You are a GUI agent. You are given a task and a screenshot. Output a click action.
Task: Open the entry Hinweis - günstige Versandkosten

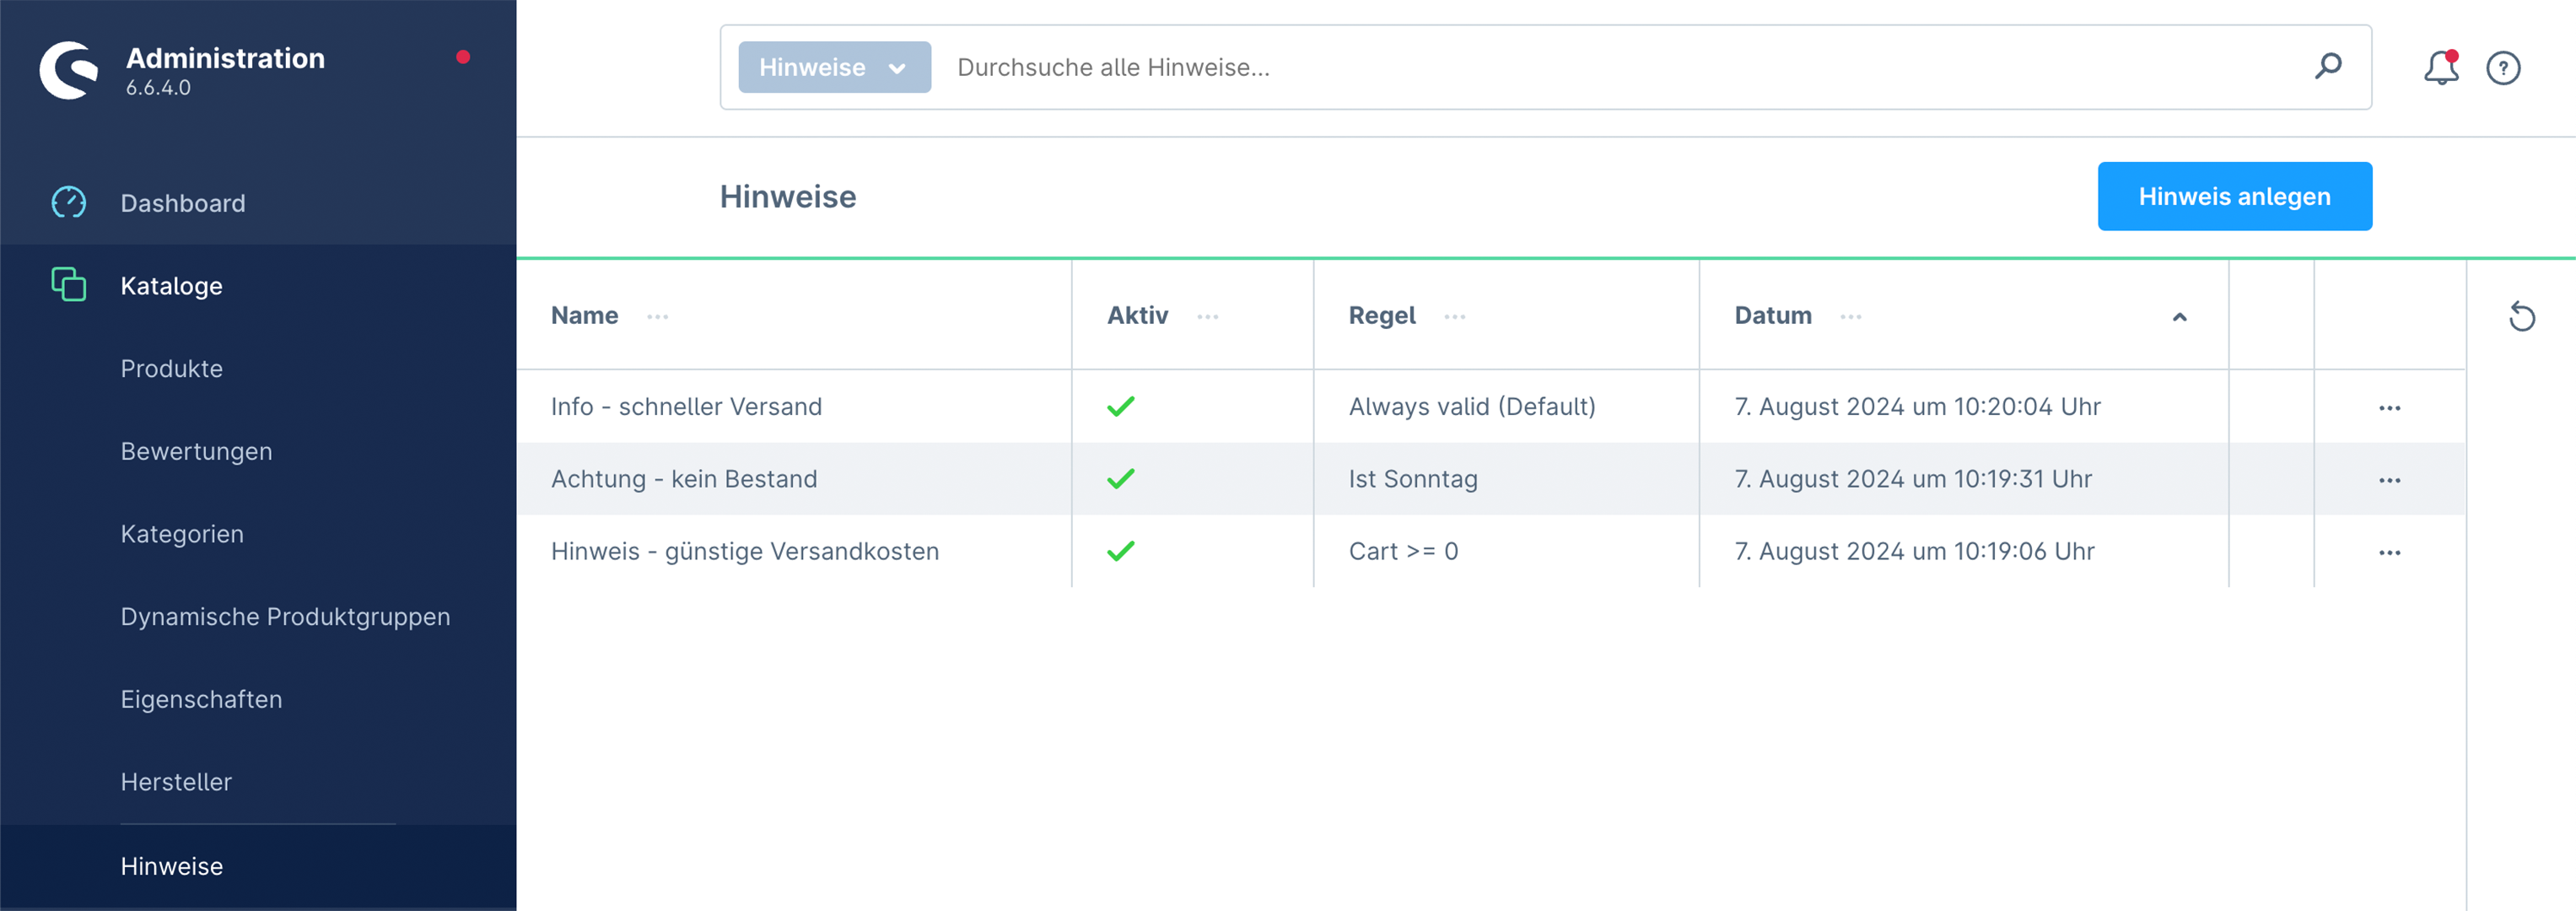click(x=745, y=550)
